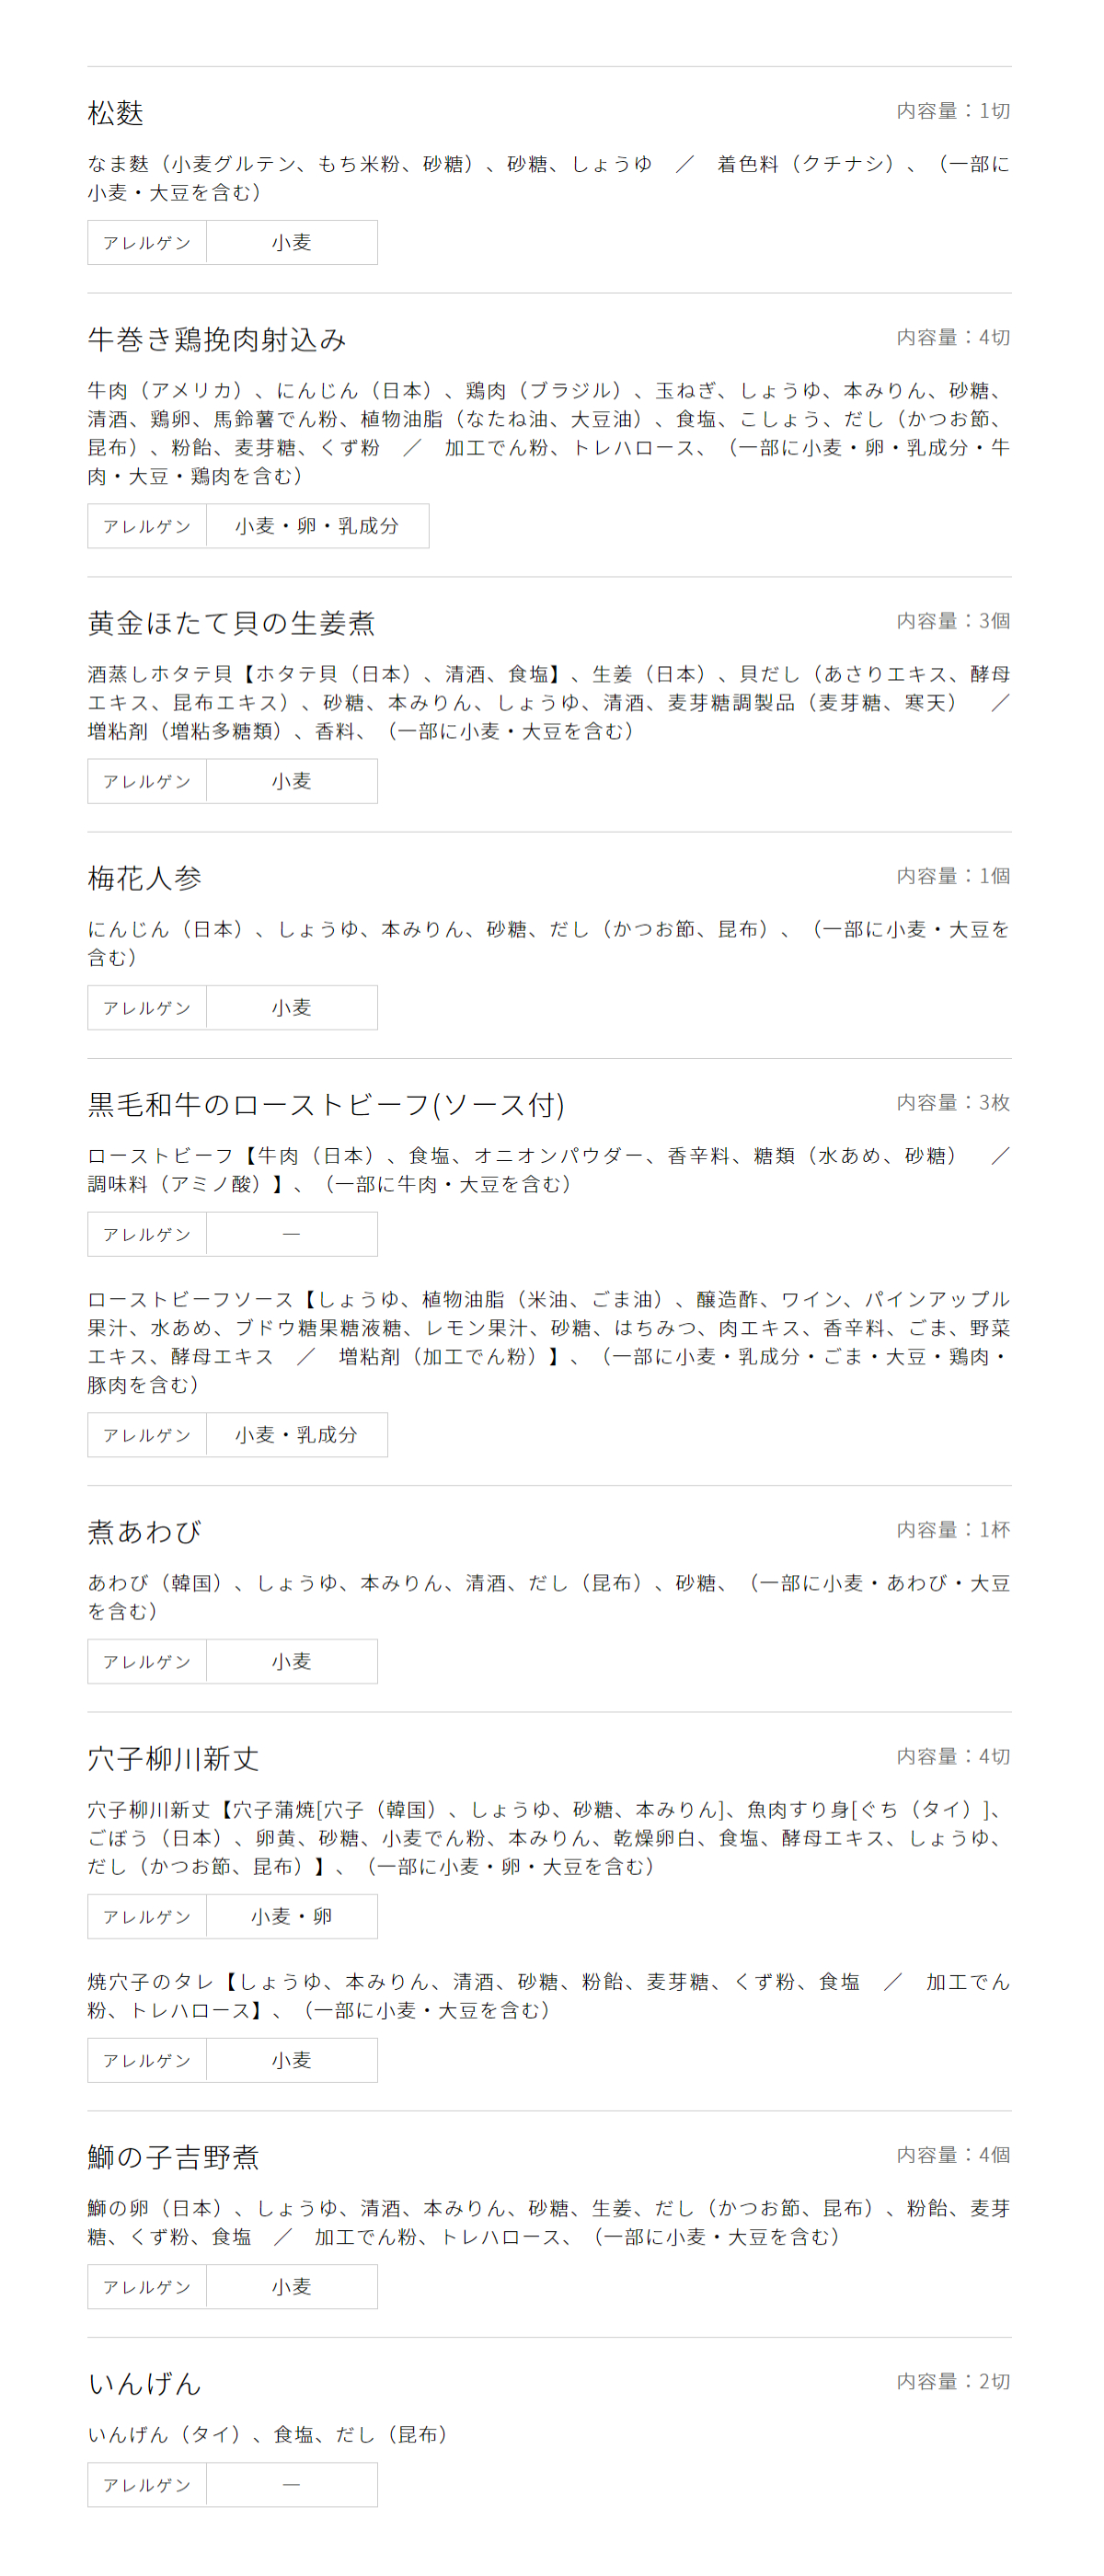This screenshot has height=2576, width=1104.
Task: Click the いんげん heading
Action: 144,2384
